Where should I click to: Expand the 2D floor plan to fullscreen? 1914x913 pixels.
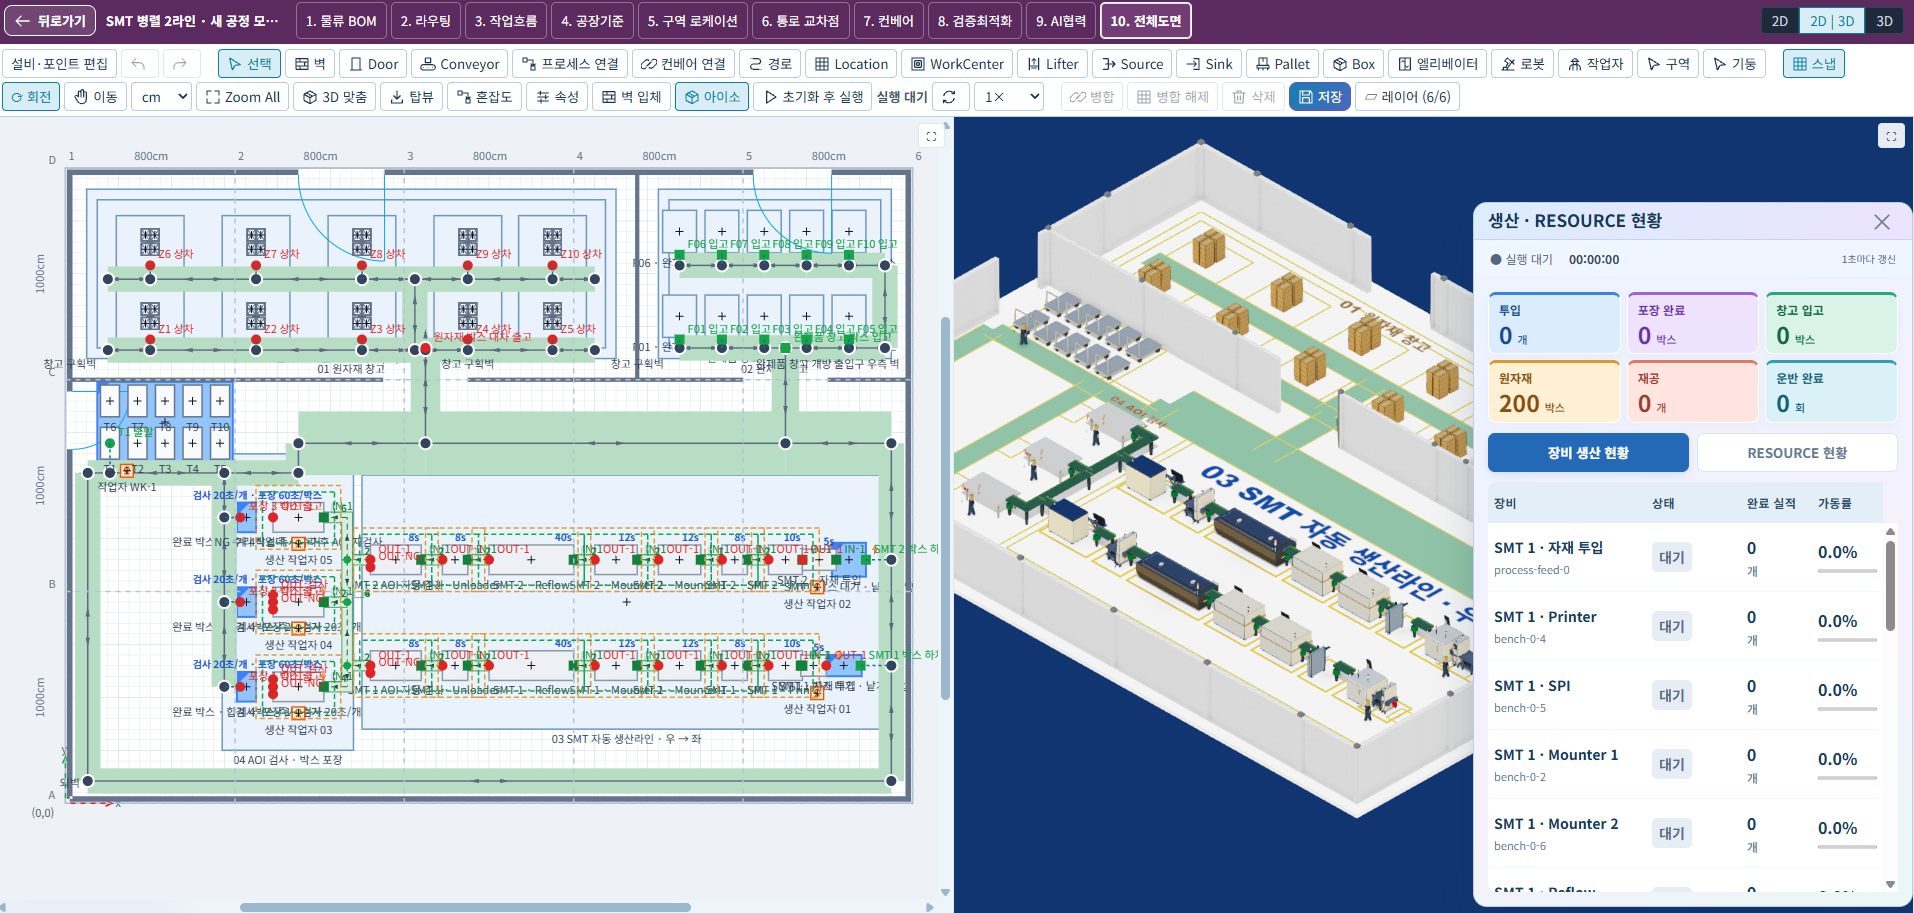(x=931, y=136)
